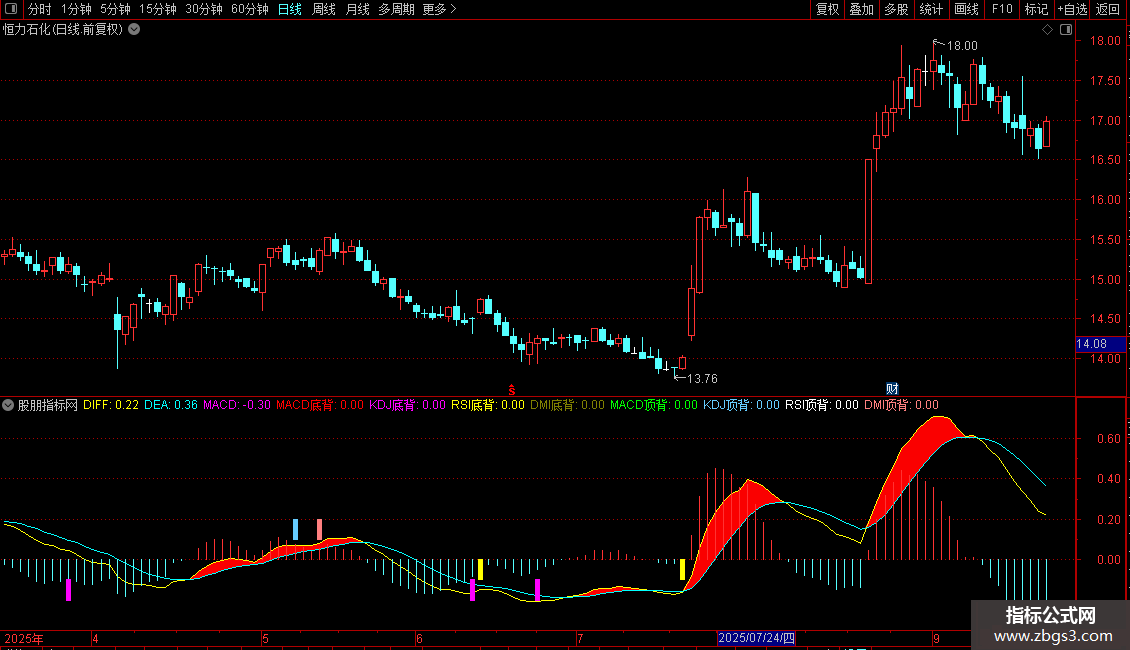Click the 叠加 overlay button
The height and width of the screenshot is (650, 1130).
[862, 9]
